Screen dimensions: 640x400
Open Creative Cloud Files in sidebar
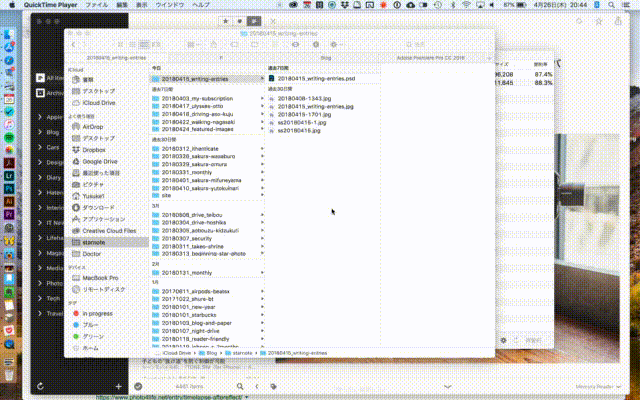tap(108, 230)
